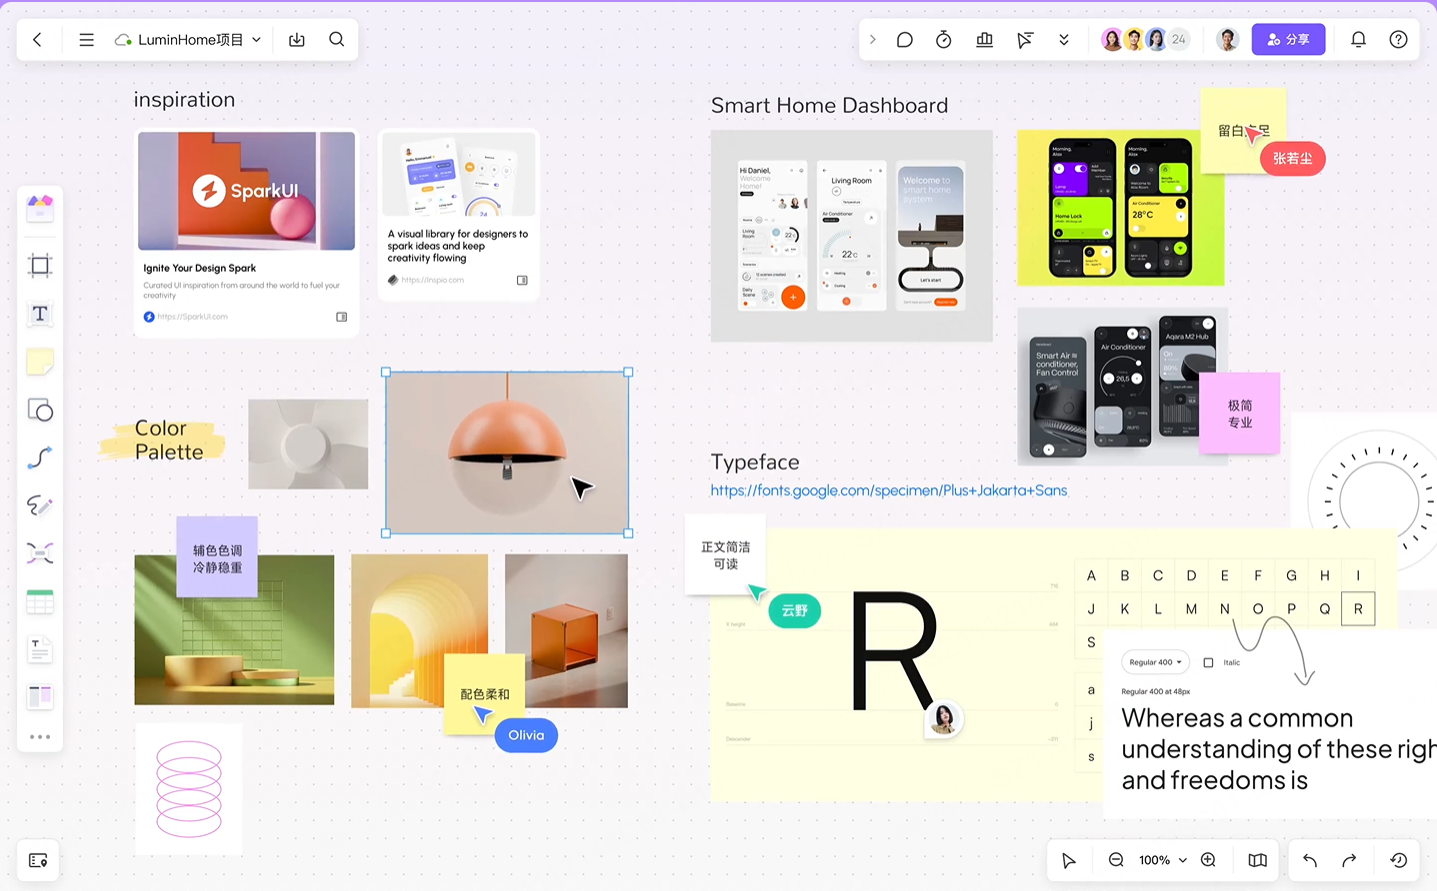
Task: Select the orange cube image
Action: (x=566, y=630)
